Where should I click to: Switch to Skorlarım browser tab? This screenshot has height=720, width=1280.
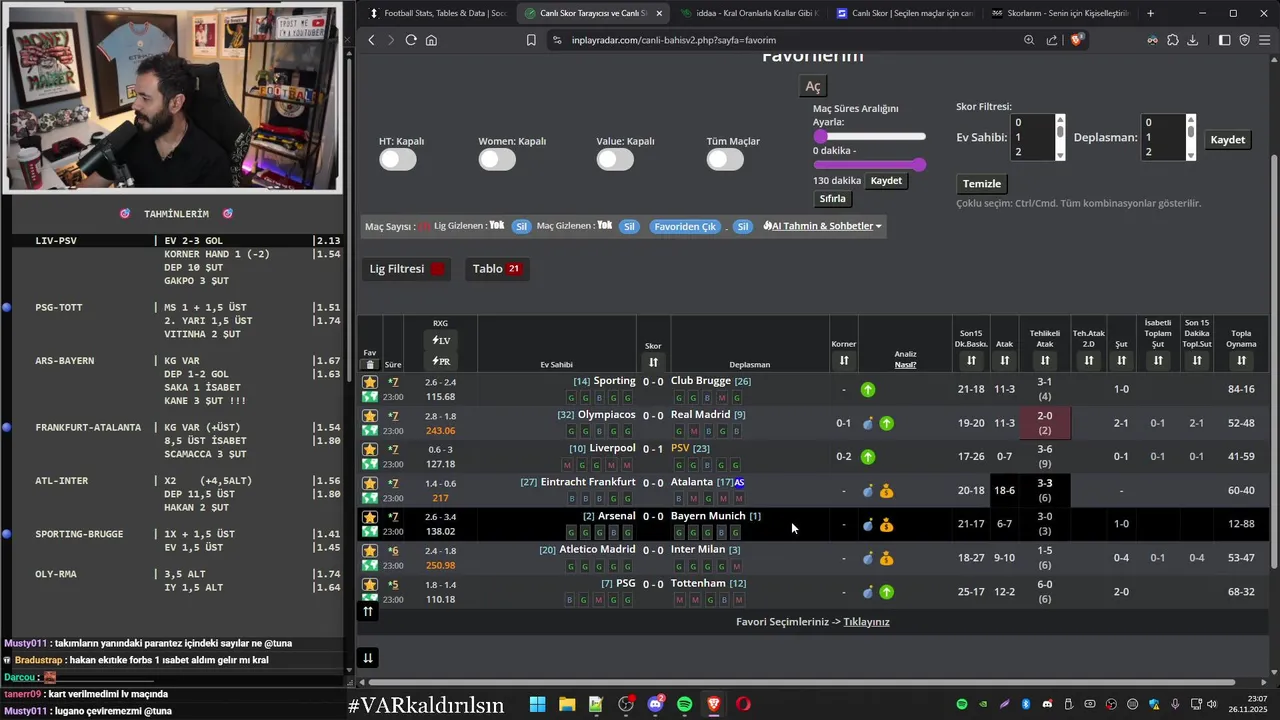coord(1060,13)
